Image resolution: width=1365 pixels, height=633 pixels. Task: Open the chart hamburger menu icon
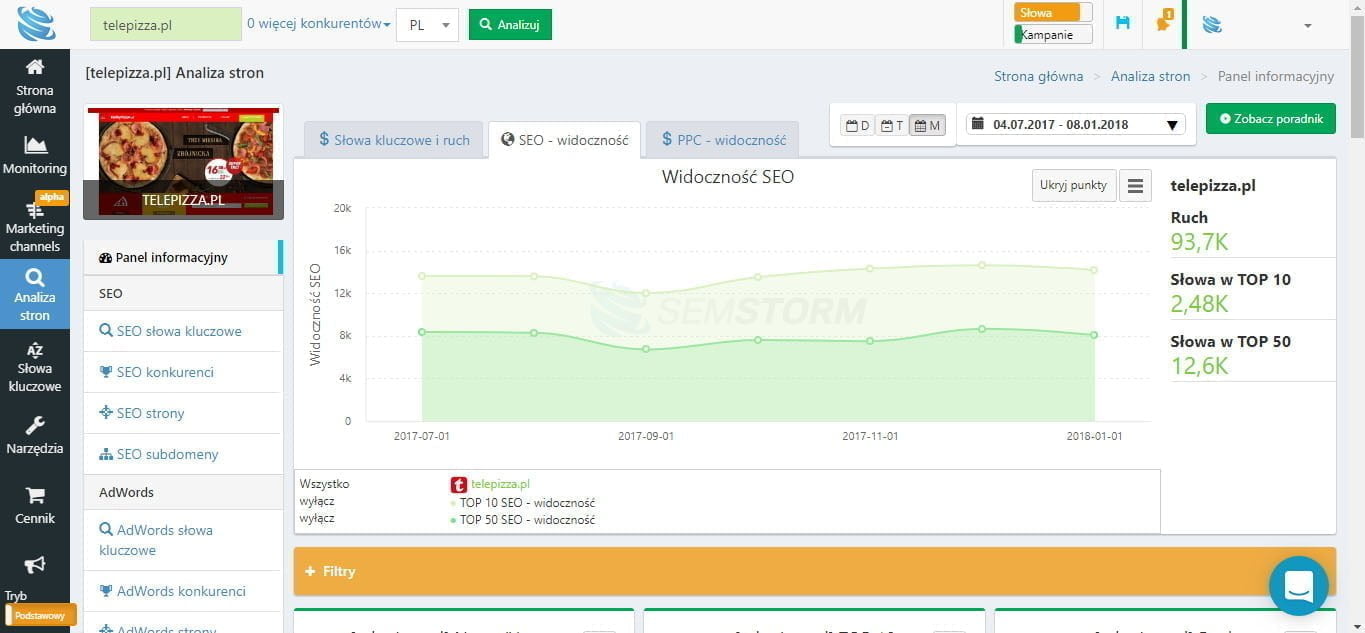click(x=1135, y=185)
